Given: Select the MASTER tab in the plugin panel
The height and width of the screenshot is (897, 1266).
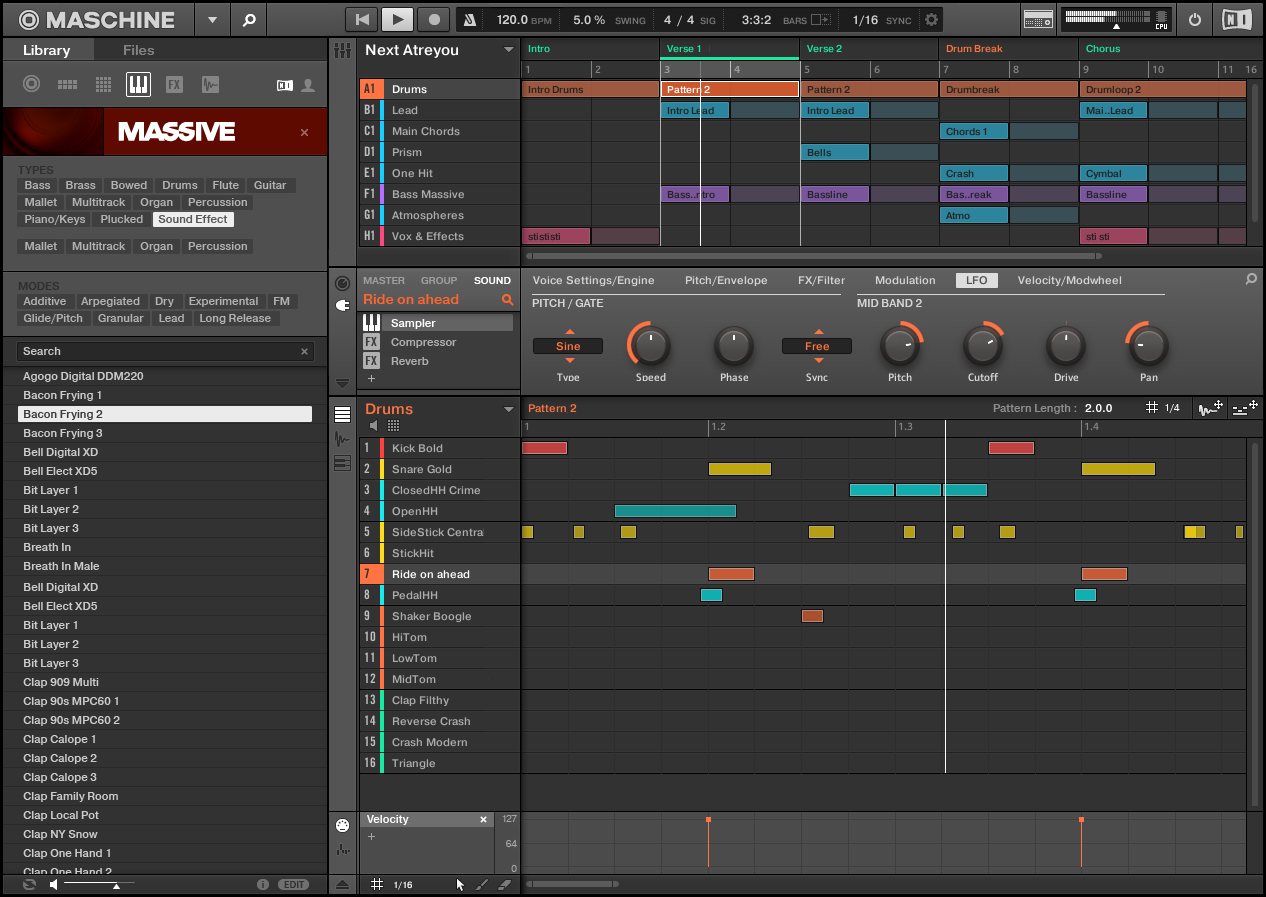Looking at the screenshot, I should 383,280.
